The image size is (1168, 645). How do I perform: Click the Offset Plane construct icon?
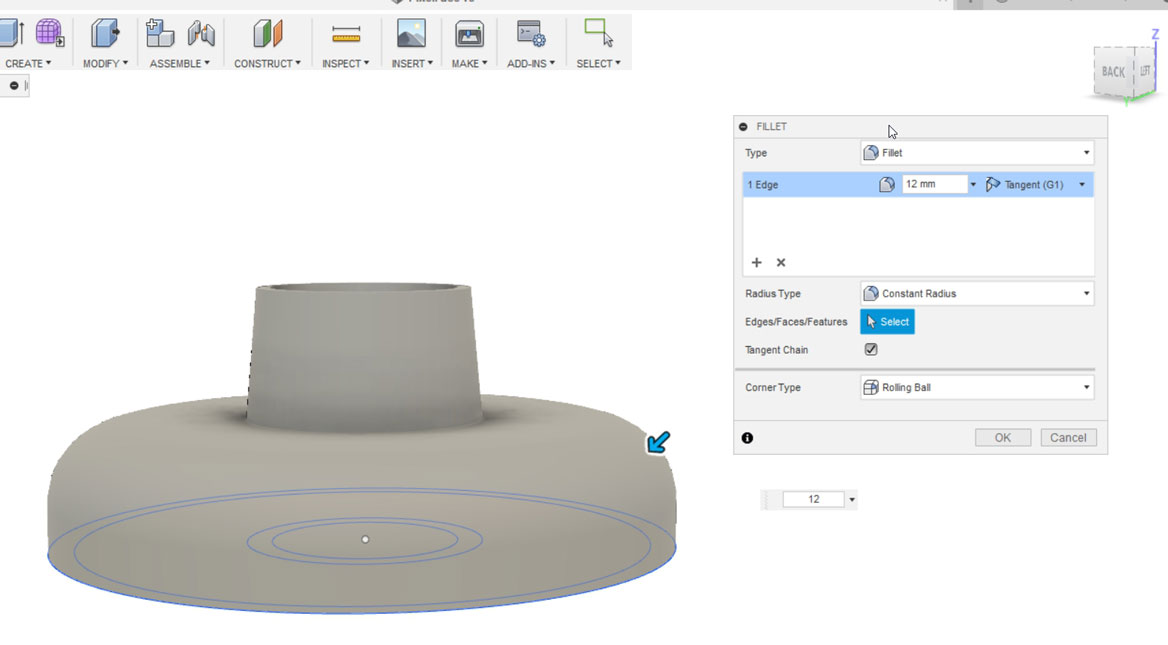coord(267,34)
